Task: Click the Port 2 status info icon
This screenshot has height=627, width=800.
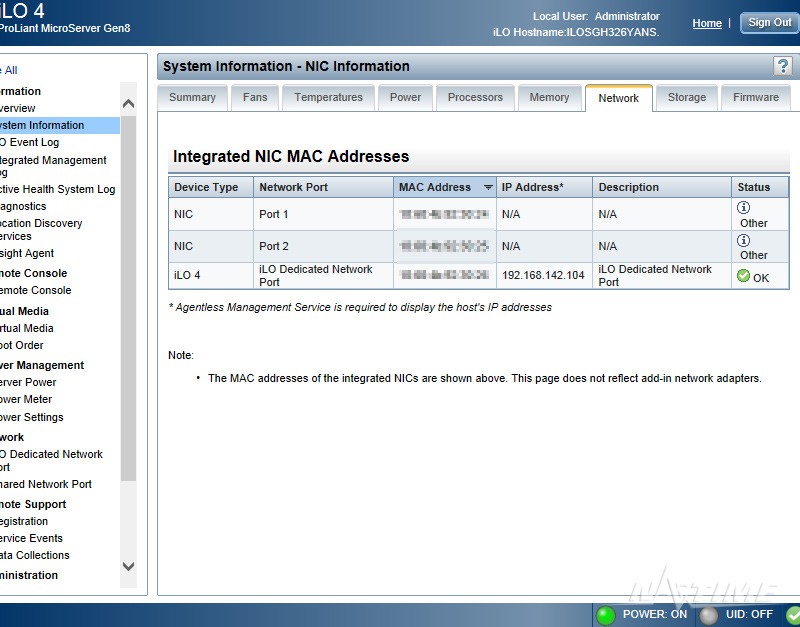Action: click(743, 240)
